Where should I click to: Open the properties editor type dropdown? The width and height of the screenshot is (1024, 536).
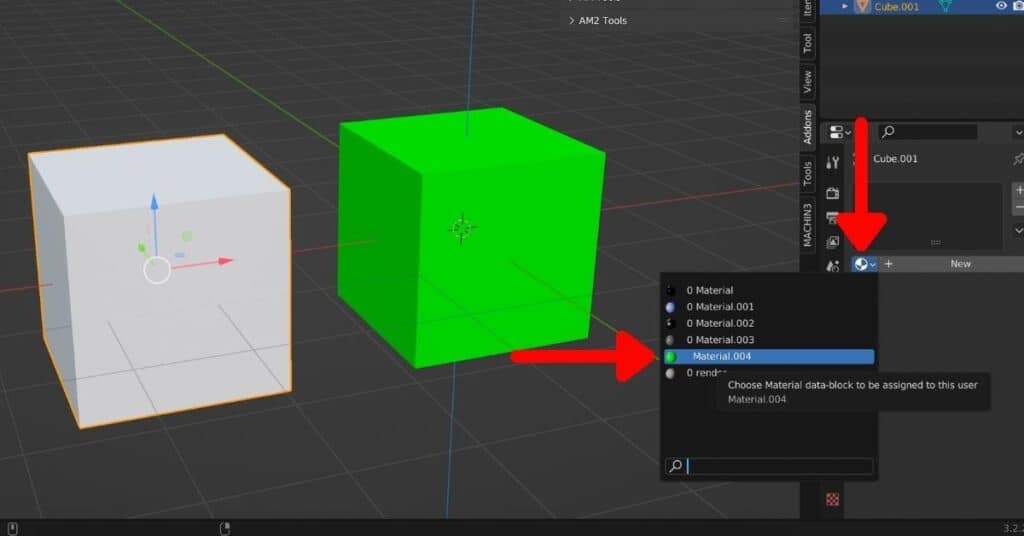click(840, 132)
